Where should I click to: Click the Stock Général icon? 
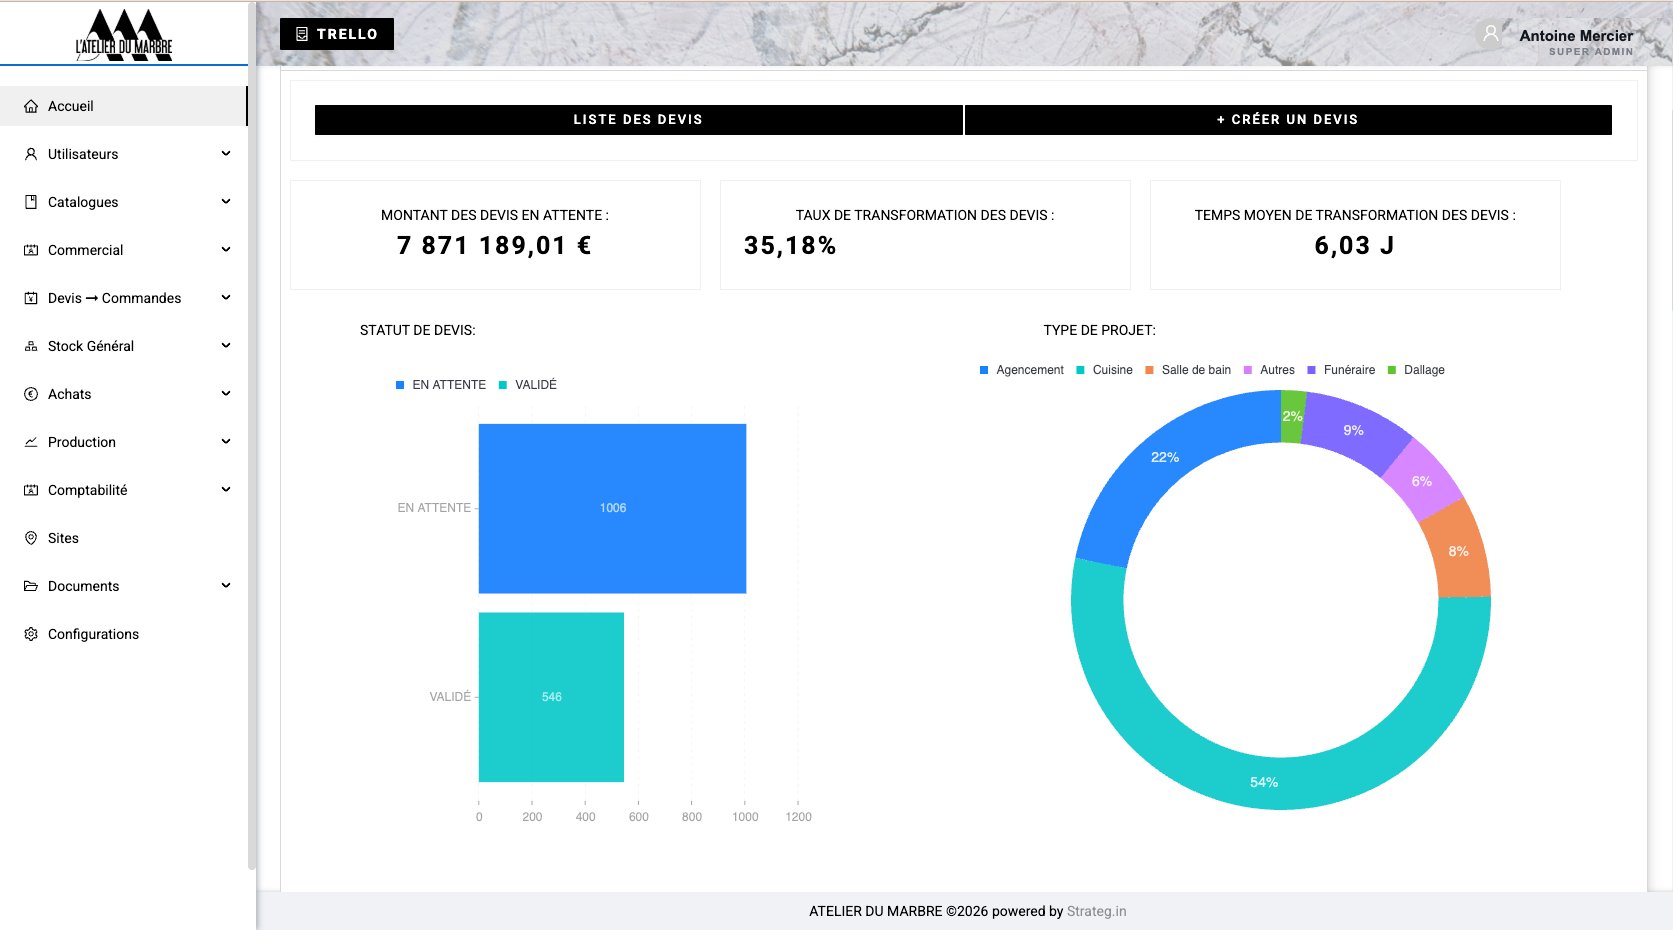[x=31, y=346]
